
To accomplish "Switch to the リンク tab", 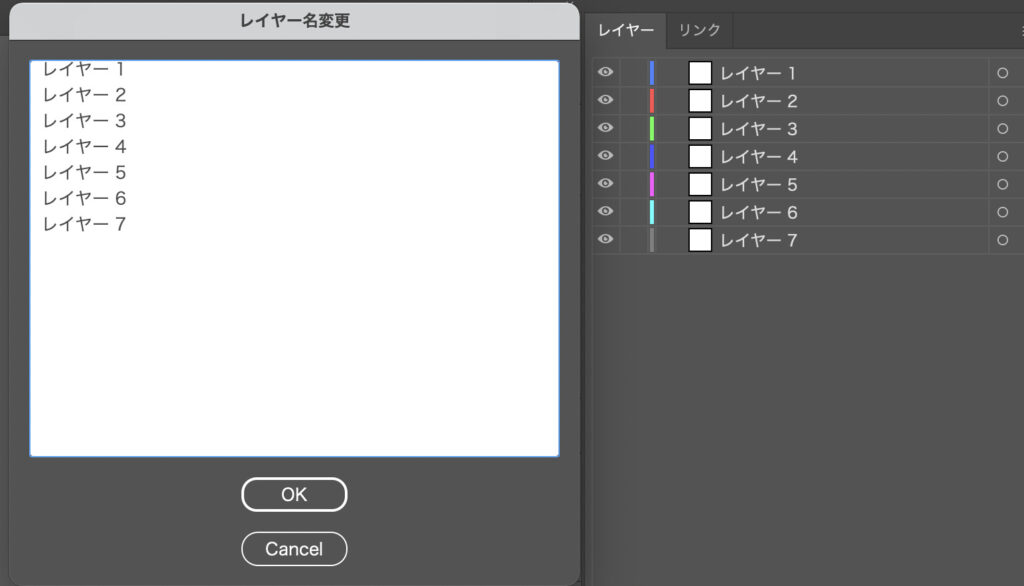I will point(699,30).
